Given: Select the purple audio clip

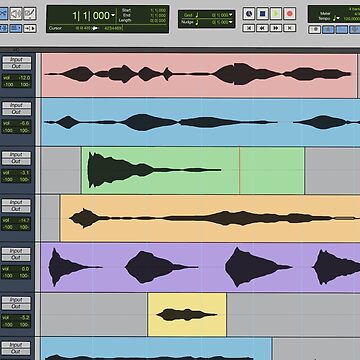Looking at the screenshot, I should point(201,267).
